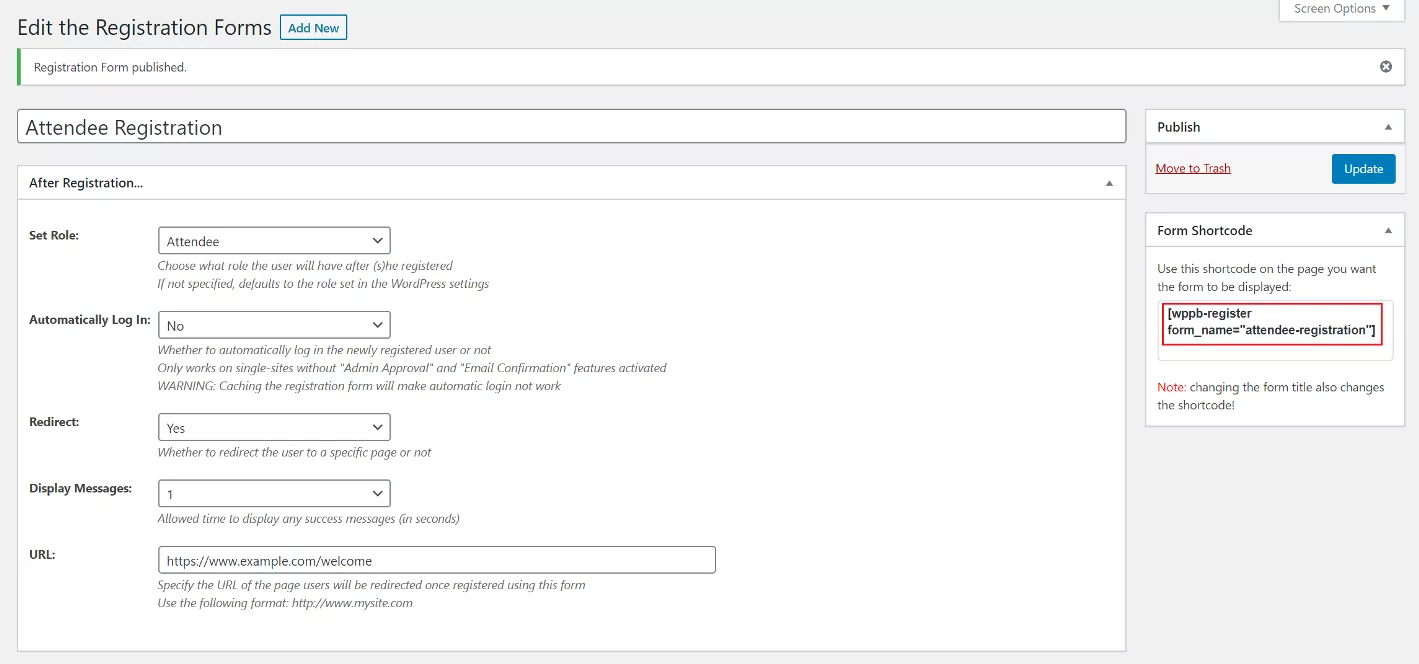
Task: Click the Add New button
Action: coord(313,28)
